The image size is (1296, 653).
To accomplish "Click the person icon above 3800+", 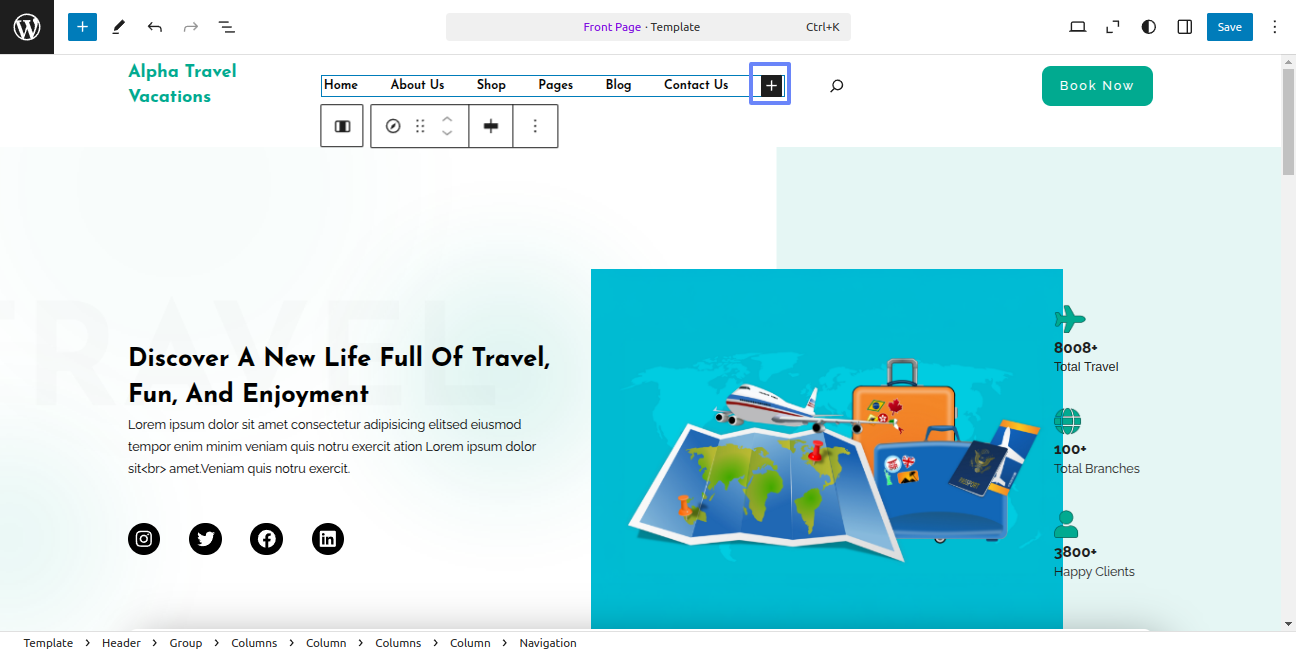I will coord(1066,524).
